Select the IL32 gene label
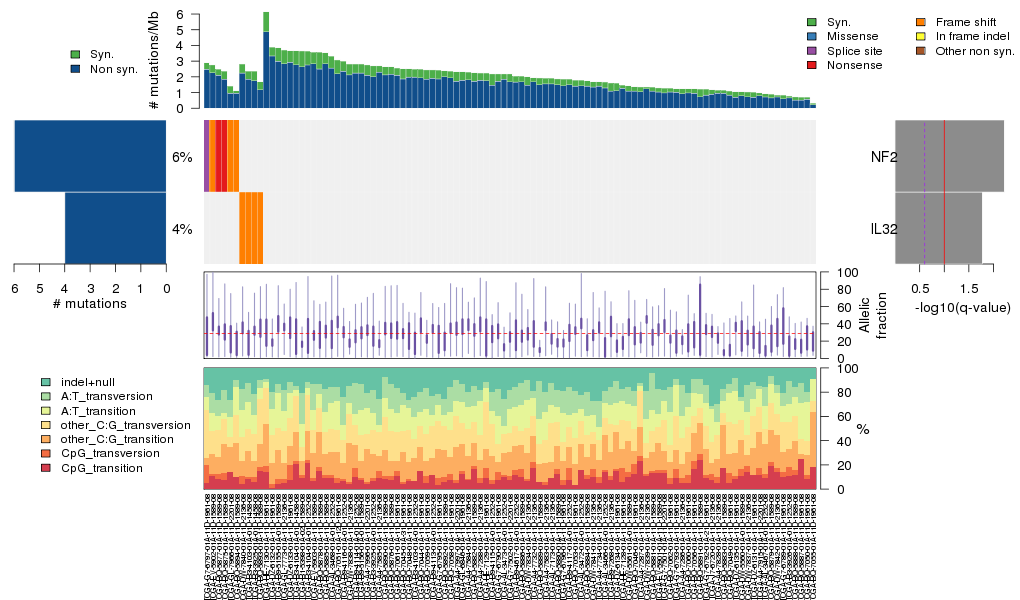Screen dimensions: 1020x600 [x=883, y=229]
